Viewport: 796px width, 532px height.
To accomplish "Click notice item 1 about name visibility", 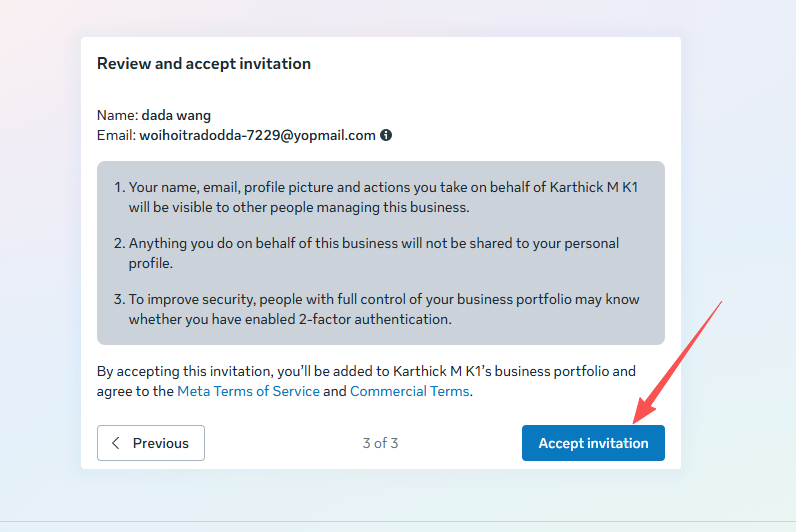I will tap(380, 197).
